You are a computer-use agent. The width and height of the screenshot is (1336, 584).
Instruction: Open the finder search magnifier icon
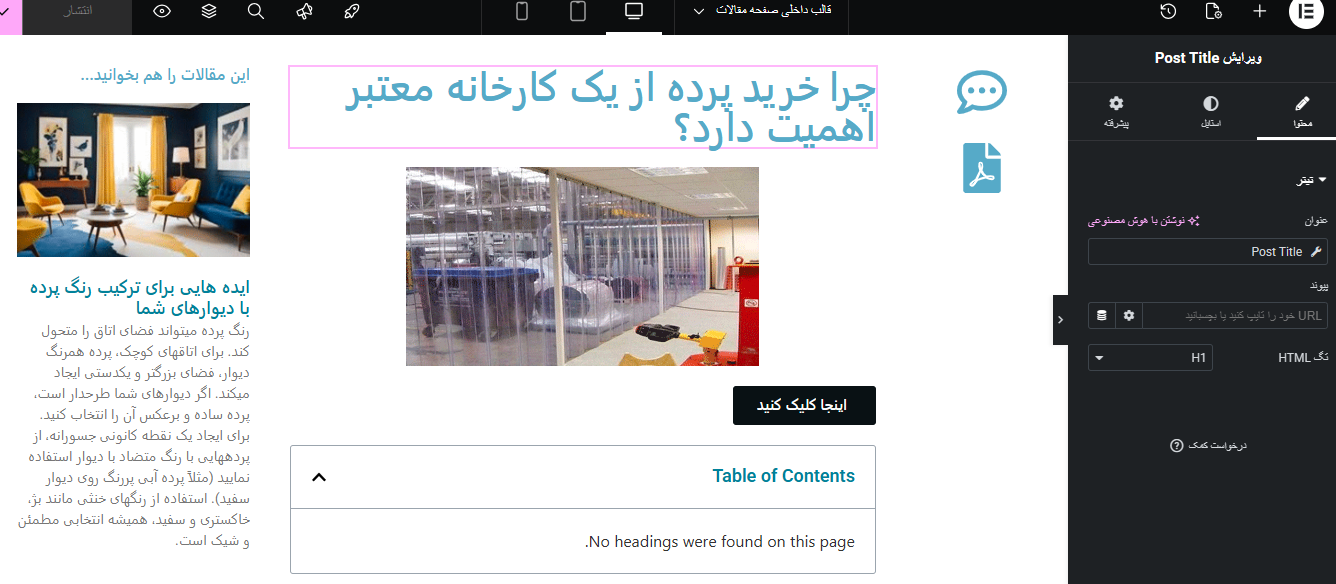[x=256, y=12]
